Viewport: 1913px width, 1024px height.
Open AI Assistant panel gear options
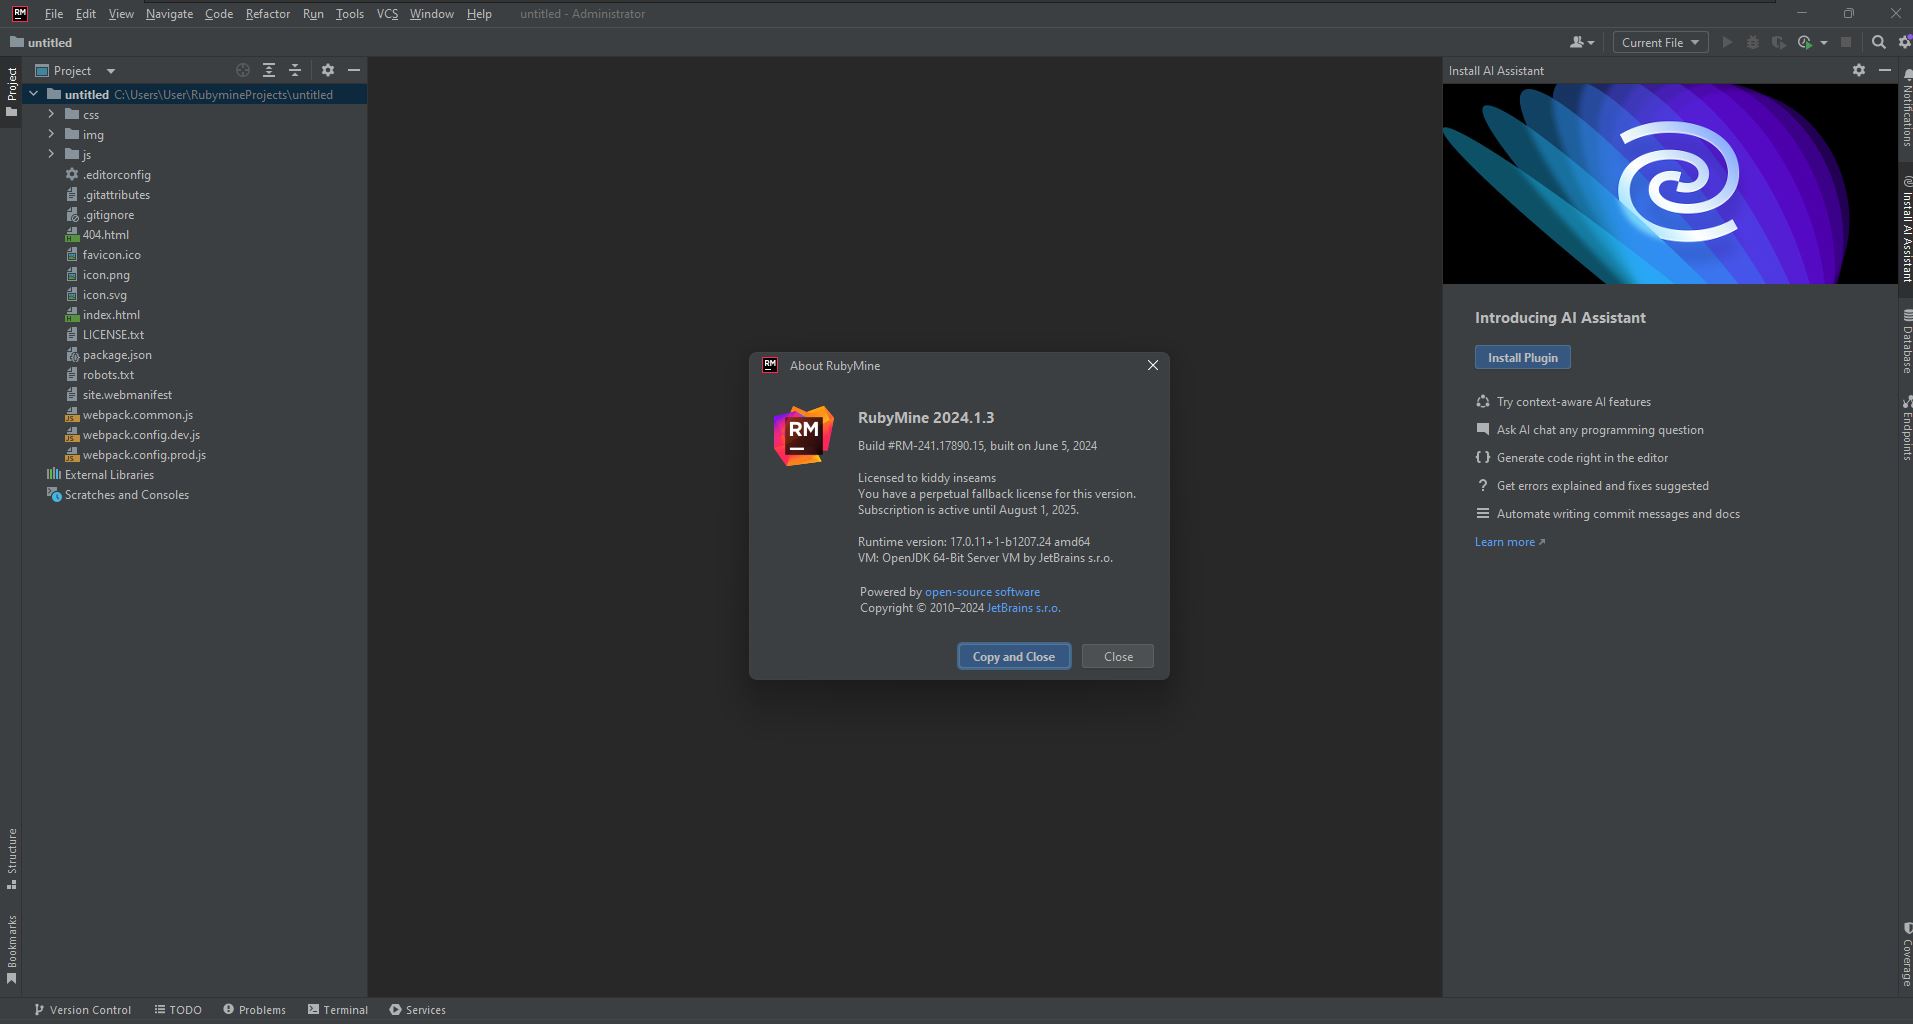1858,70
